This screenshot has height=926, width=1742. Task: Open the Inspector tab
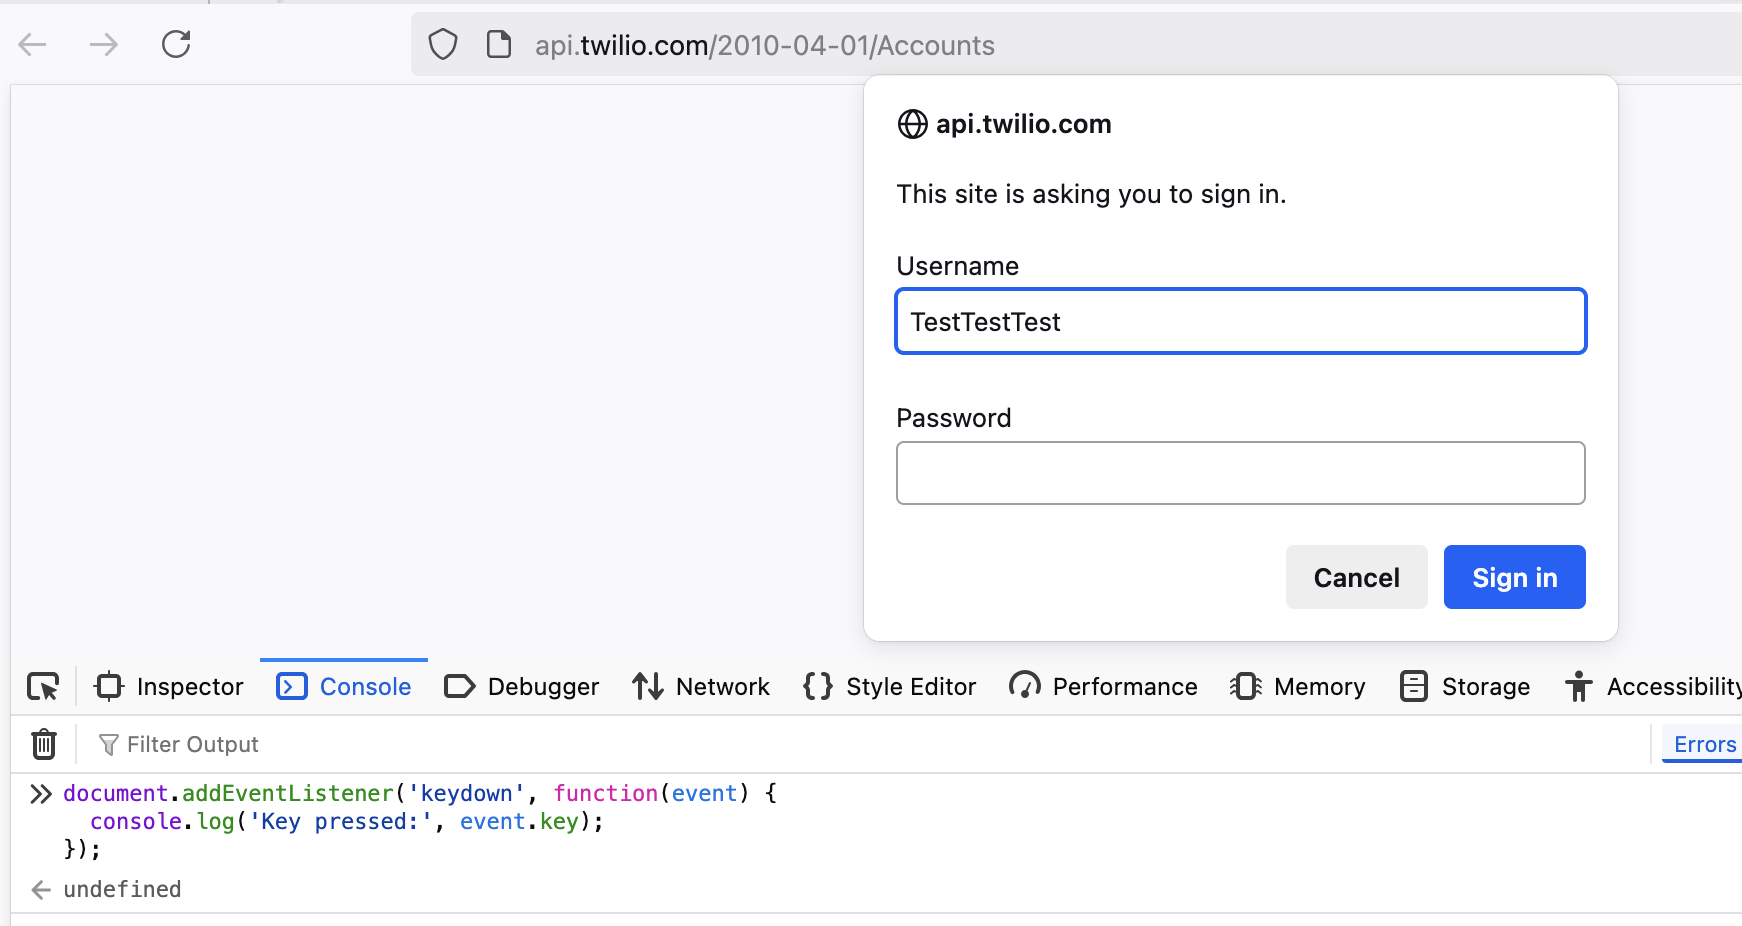[169, 687]
